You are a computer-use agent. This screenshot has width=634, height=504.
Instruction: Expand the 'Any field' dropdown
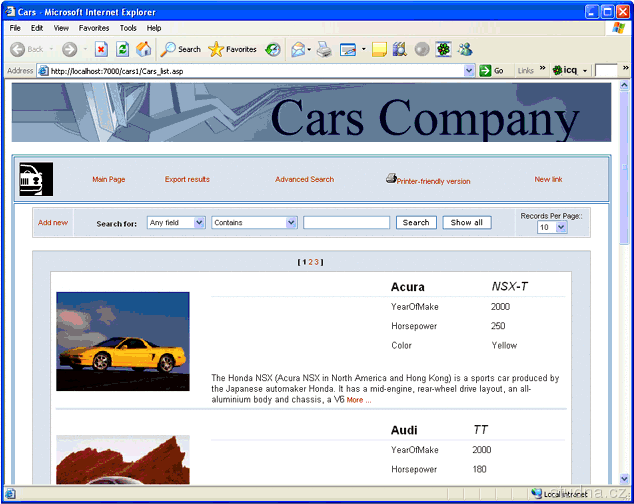pyautogui.click(x=176, y=223)
